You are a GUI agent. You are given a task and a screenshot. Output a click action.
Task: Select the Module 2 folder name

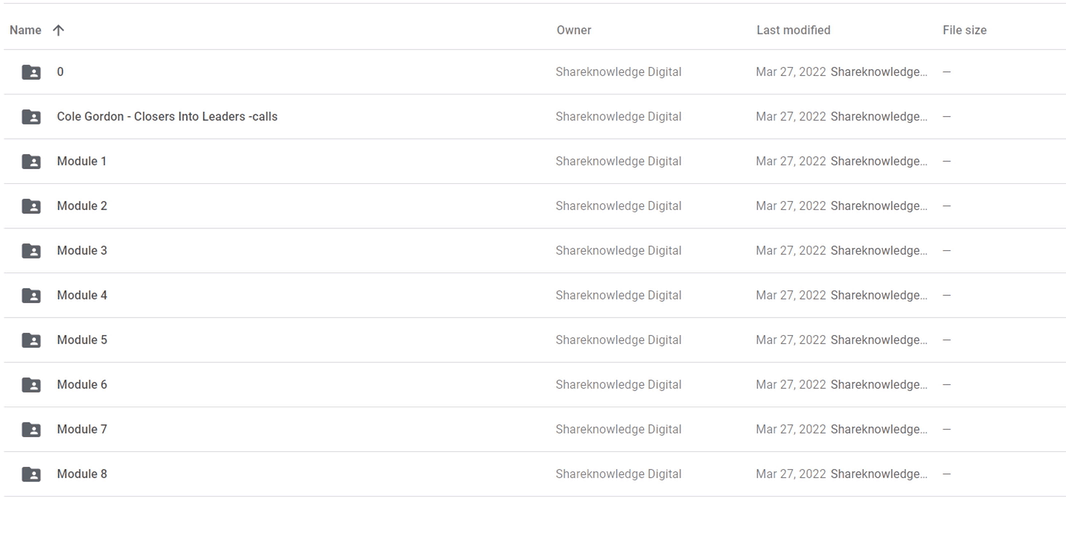(82, 206)
